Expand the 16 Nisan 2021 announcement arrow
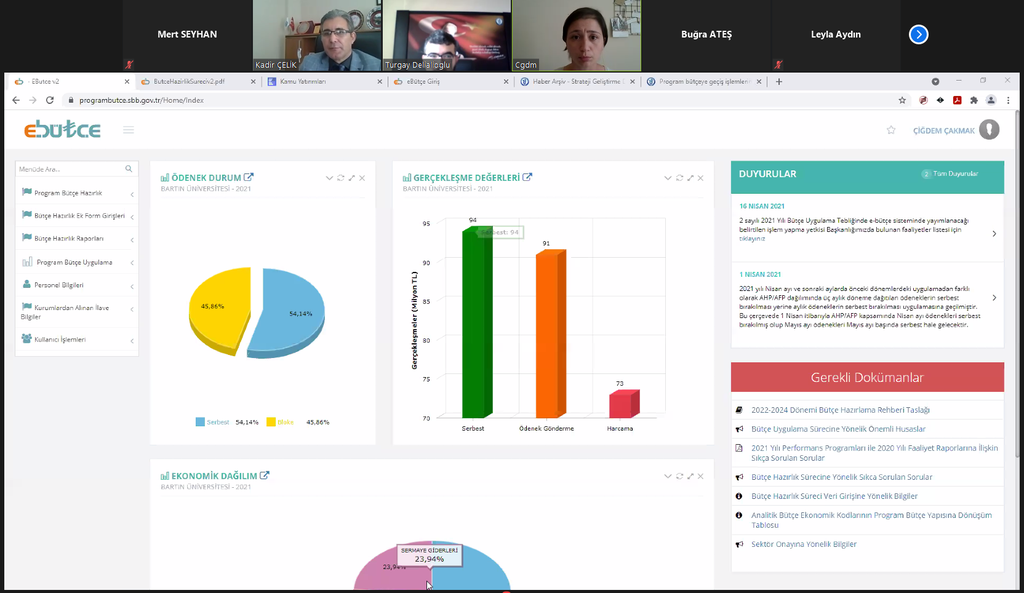 tap(993, 234)
